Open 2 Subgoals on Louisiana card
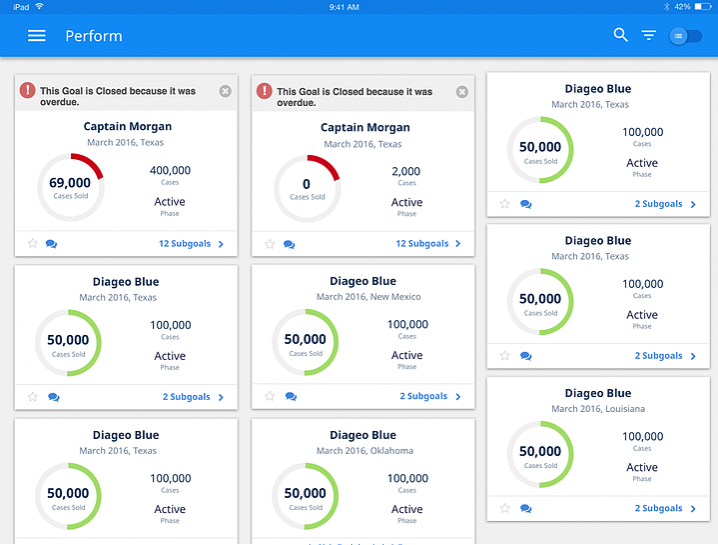Screen dimensions: 718x545 [x=658, y=508]
